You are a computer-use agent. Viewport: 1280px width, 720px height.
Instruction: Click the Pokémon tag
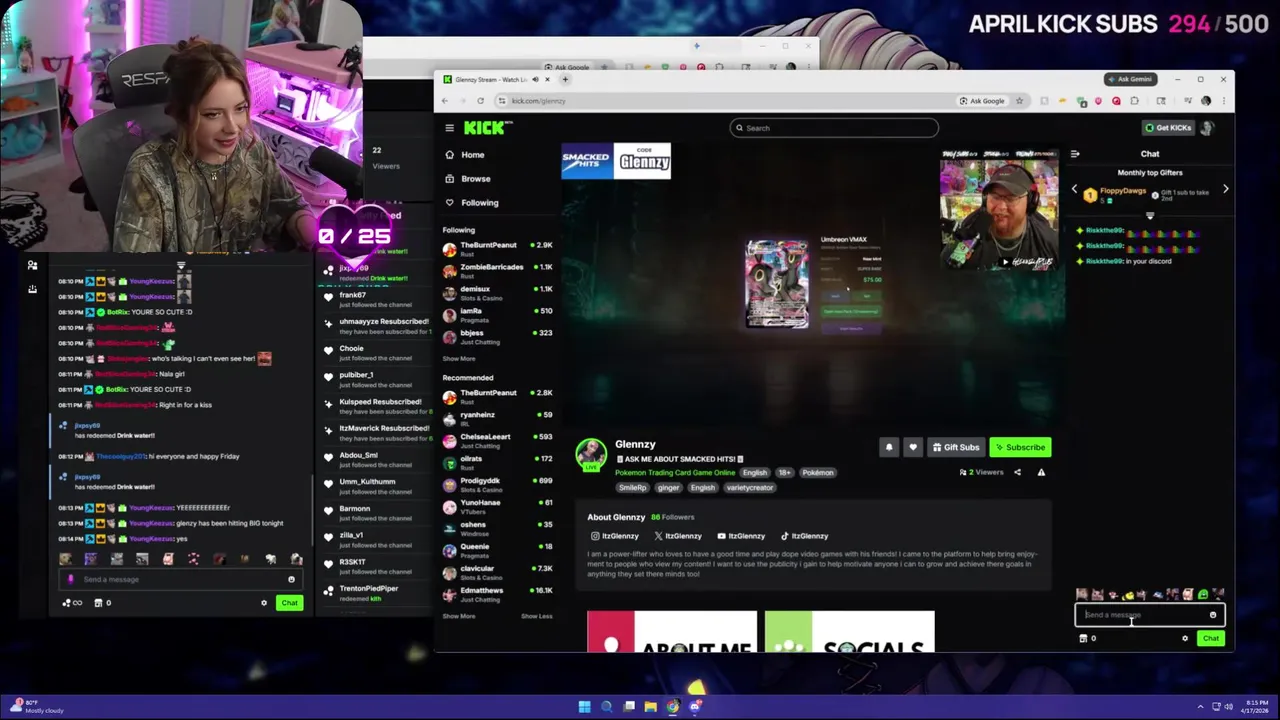click(817, 472)
